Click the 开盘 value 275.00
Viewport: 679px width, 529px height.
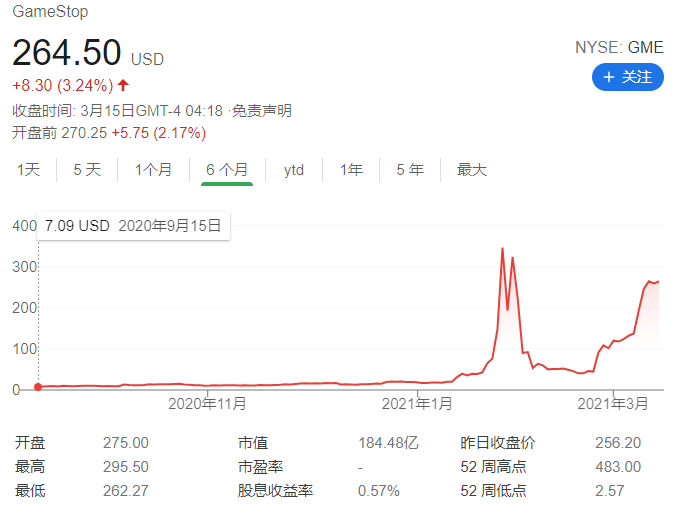tap(126, 443)
